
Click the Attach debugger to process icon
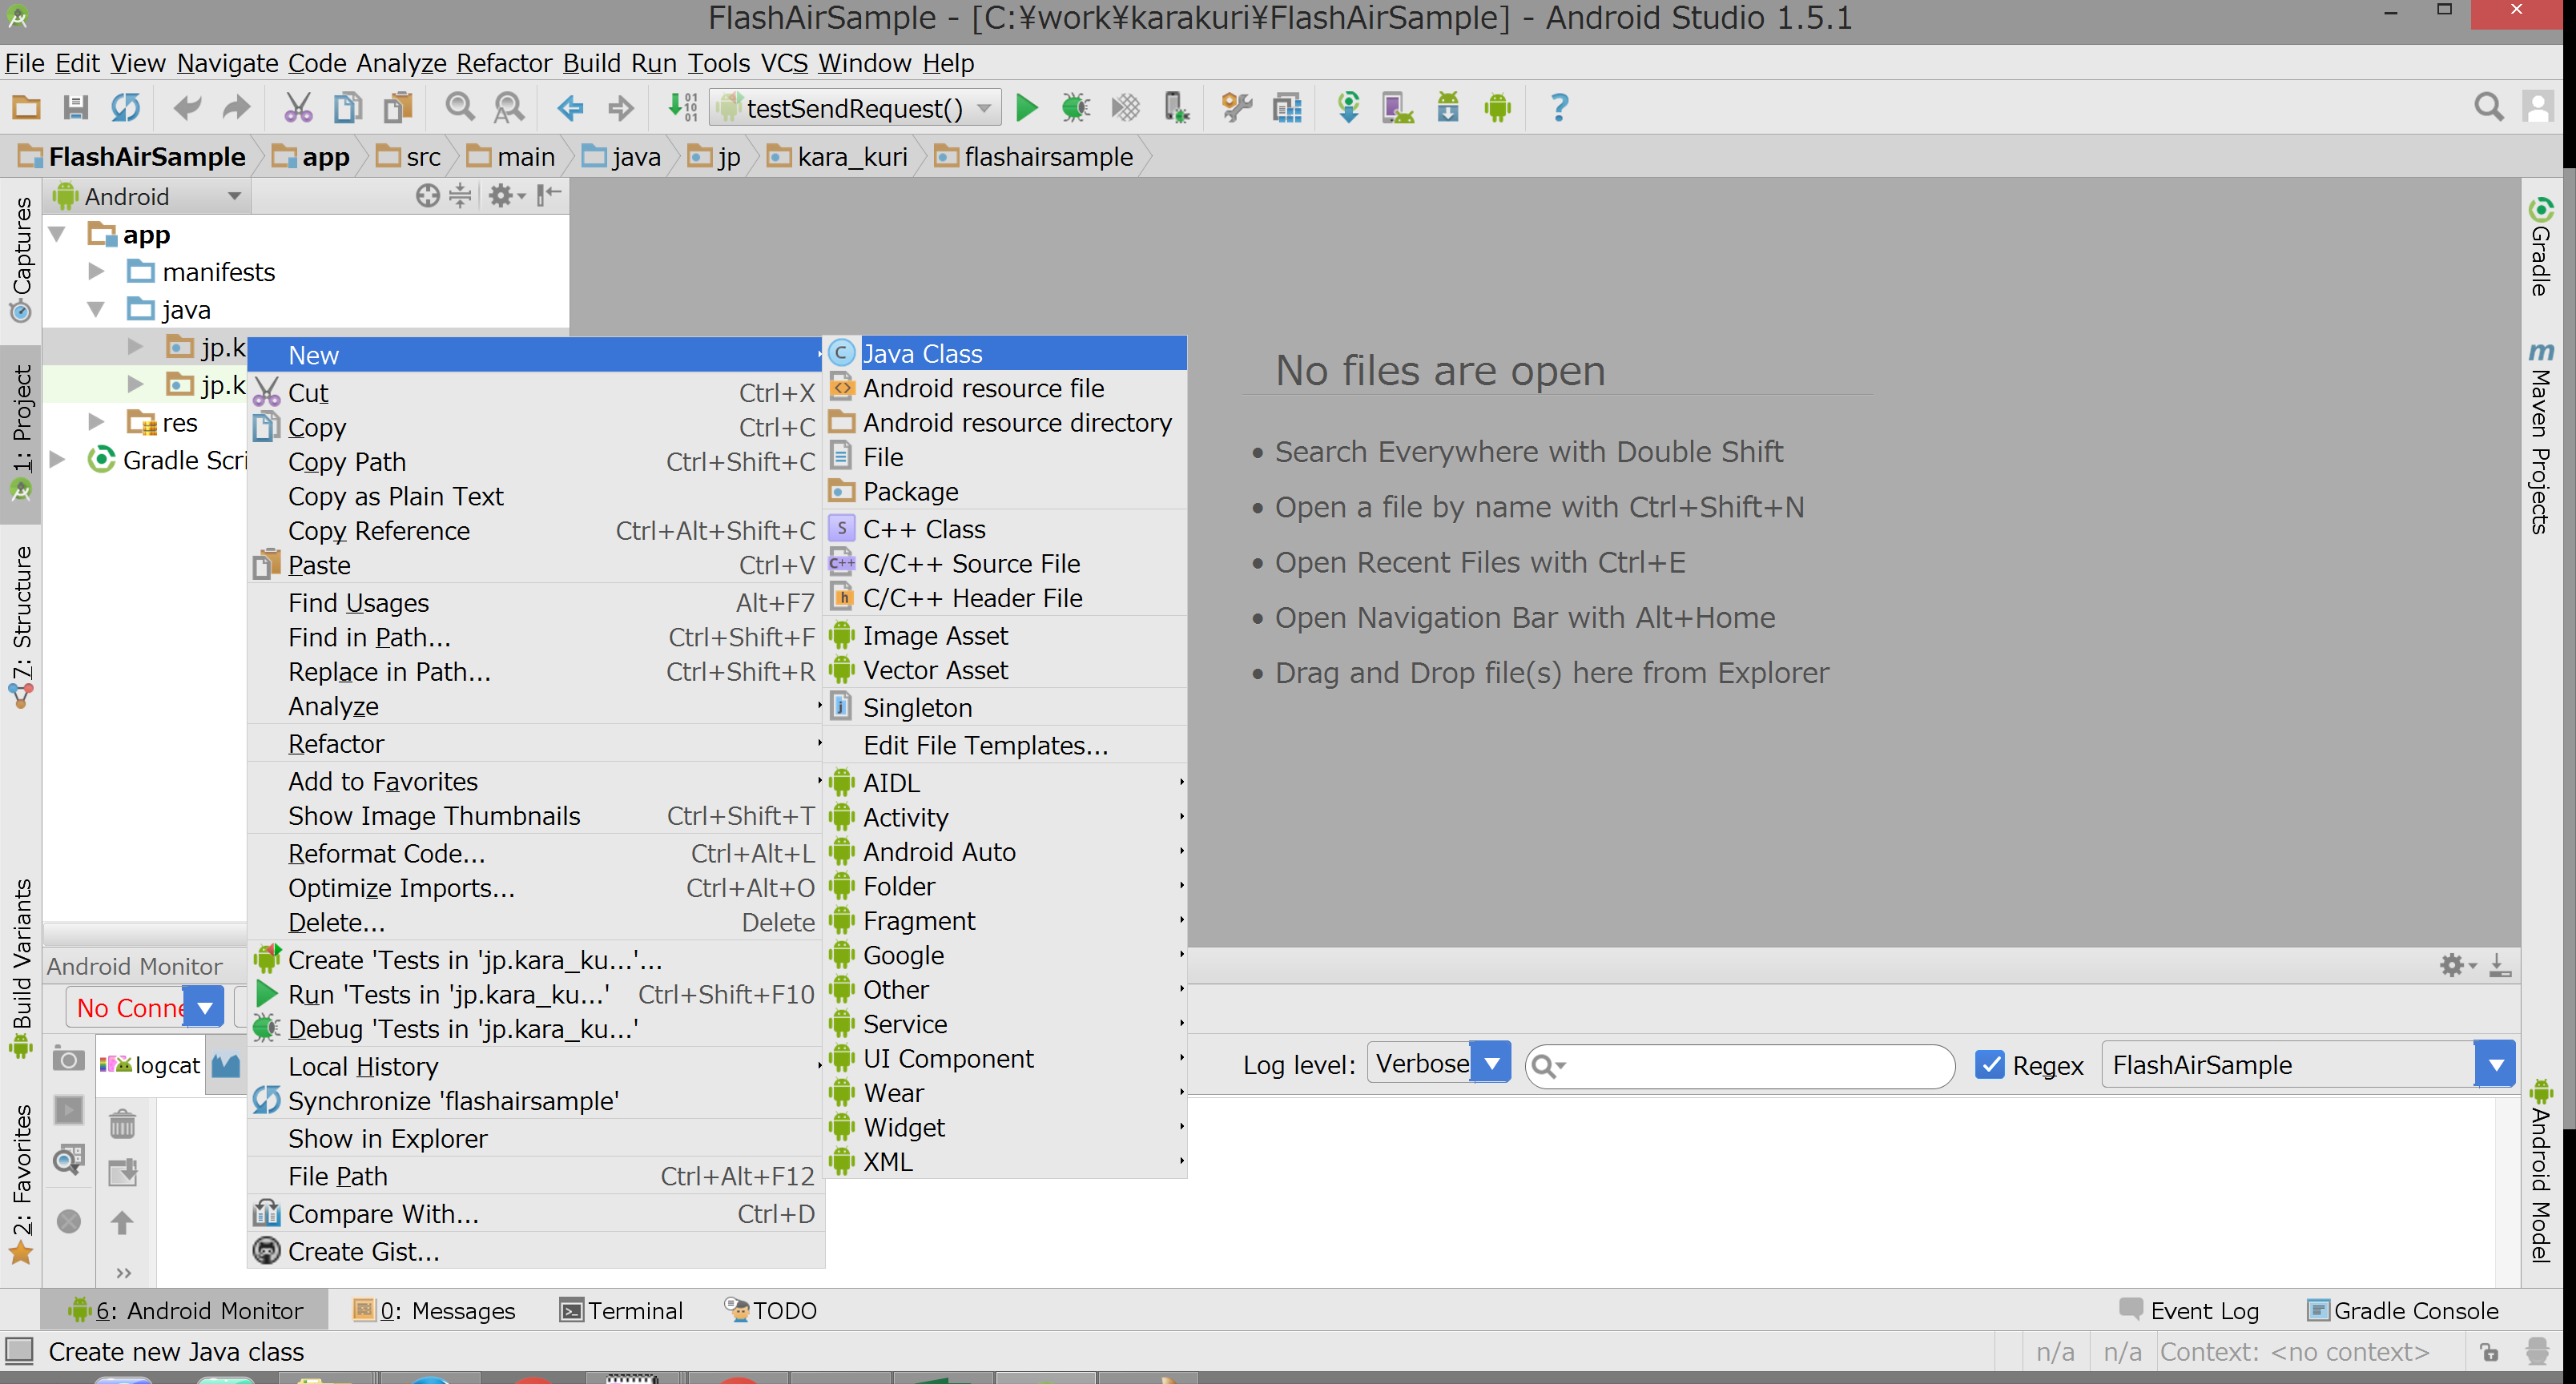coord(1176,107)
